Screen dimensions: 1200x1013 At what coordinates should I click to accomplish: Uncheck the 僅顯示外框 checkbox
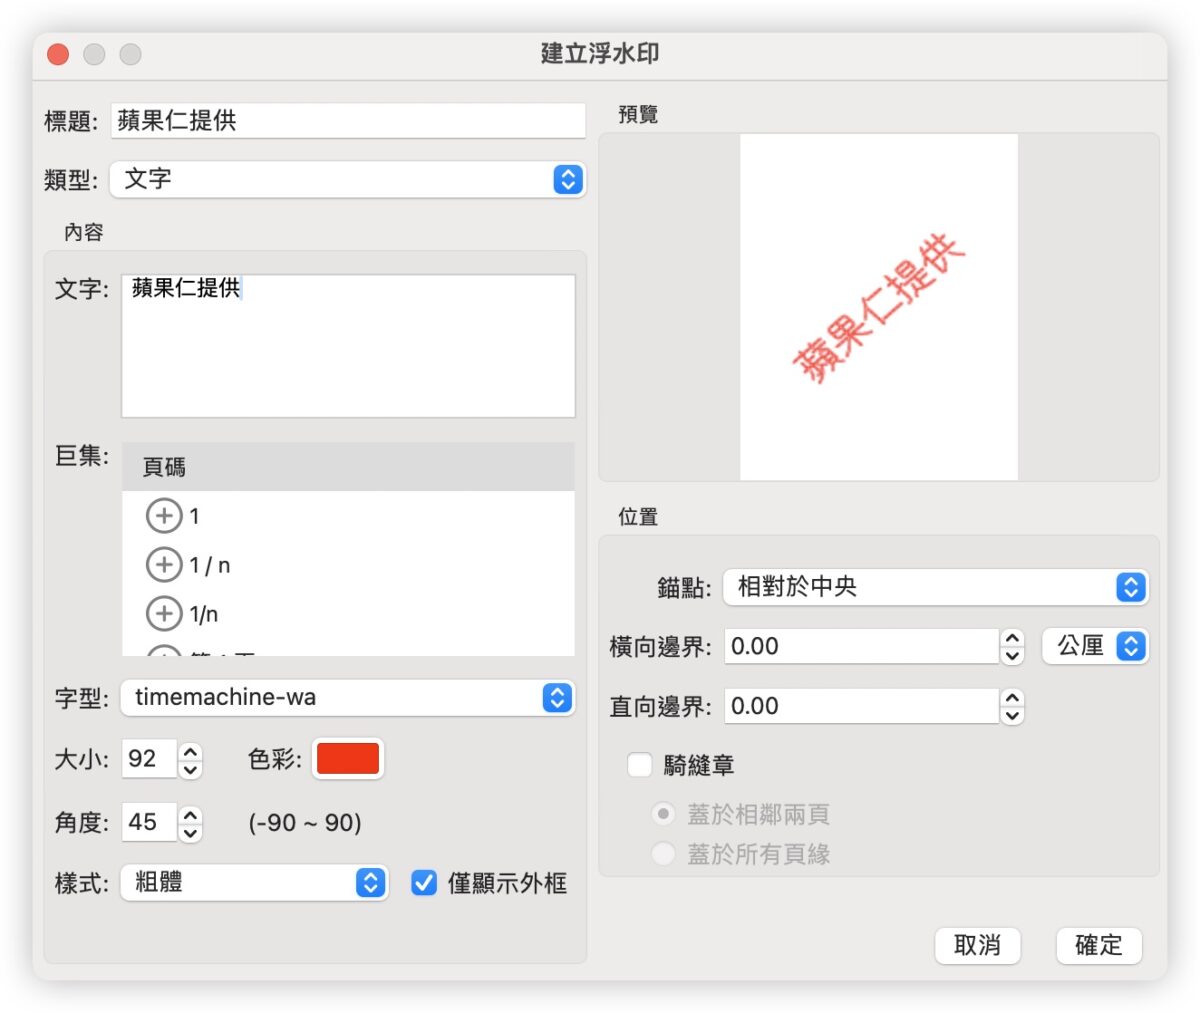pyautogui.click(x=424, y=883)
